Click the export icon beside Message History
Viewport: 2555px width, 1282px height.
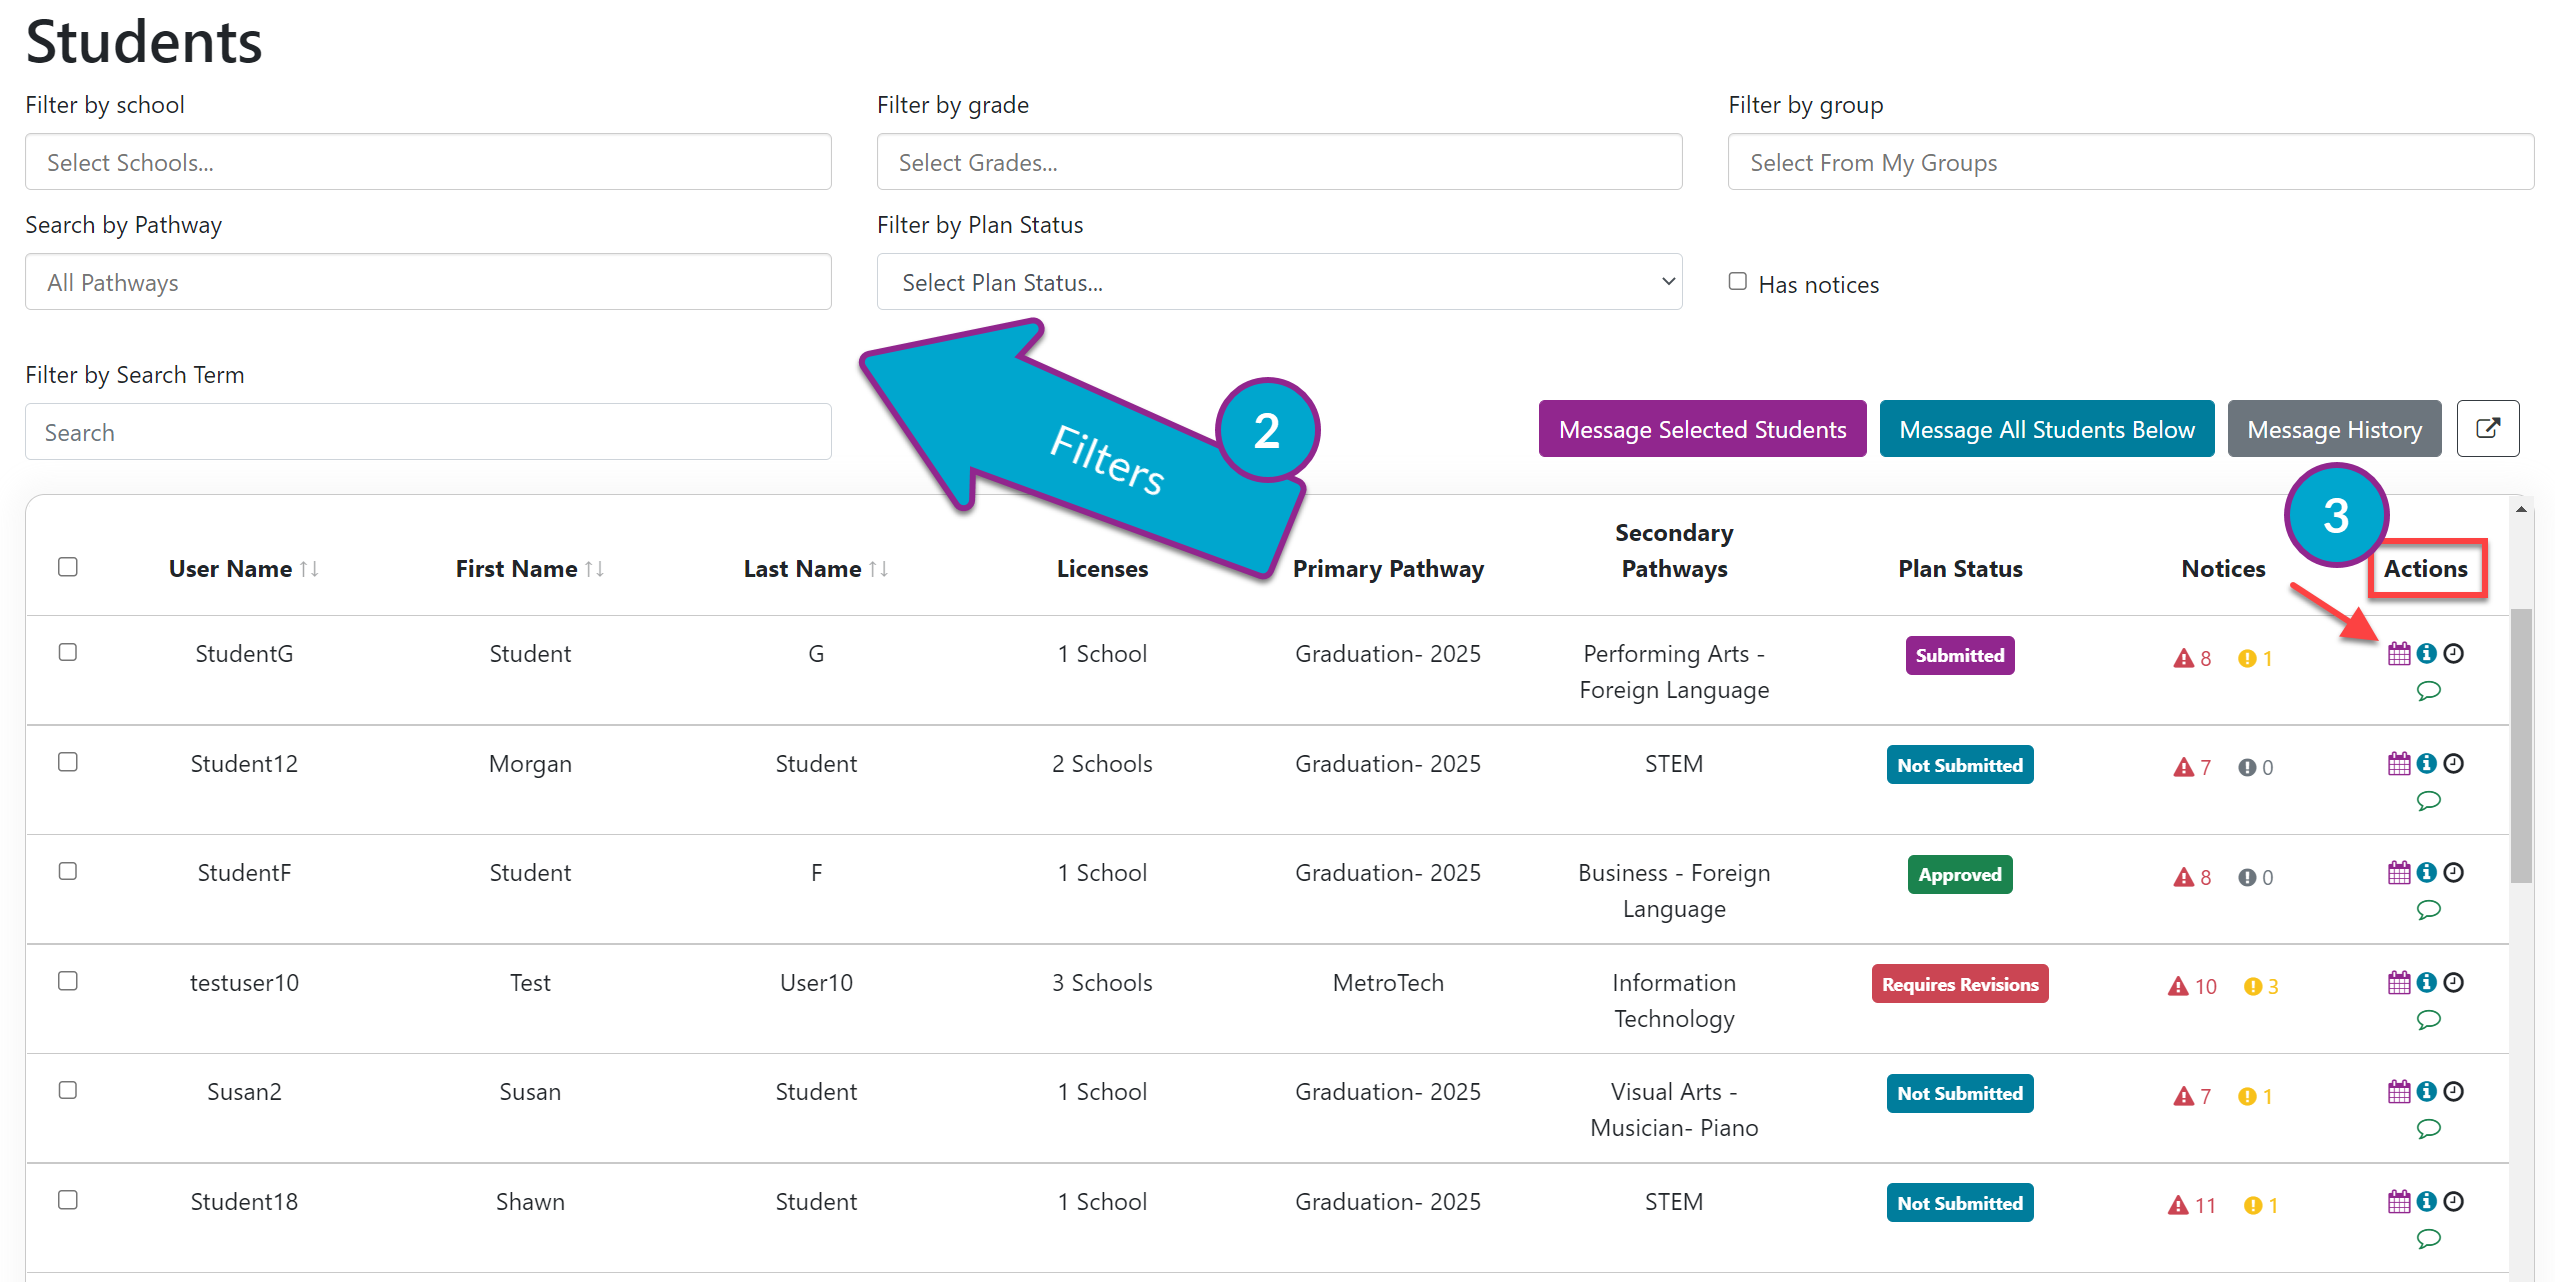point(2488,429)
